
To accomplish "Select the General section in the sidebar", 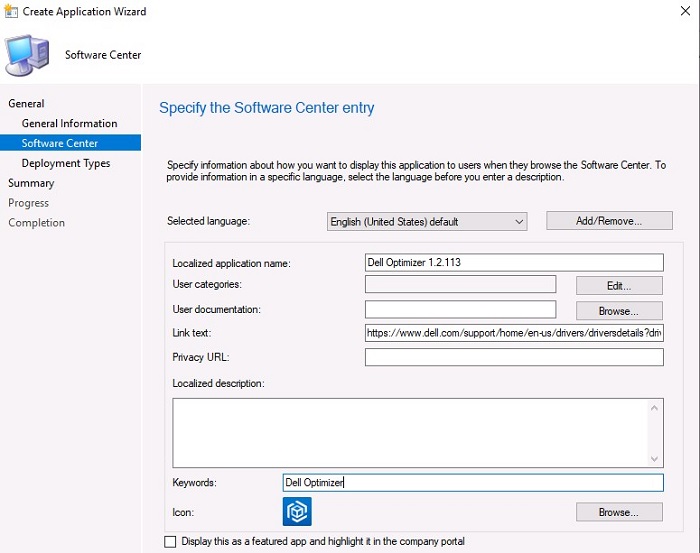I will click(x=26, y=104).
